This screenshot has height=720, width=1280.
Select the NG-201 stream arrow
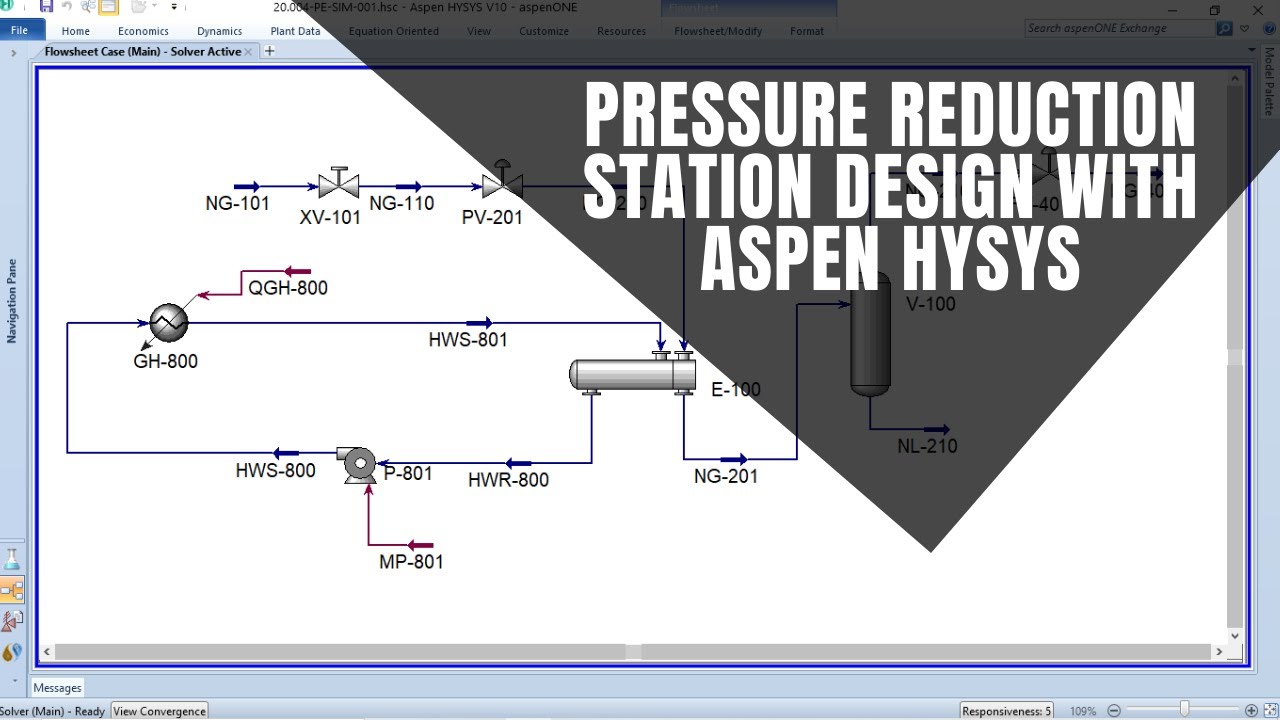pos(734,460)
